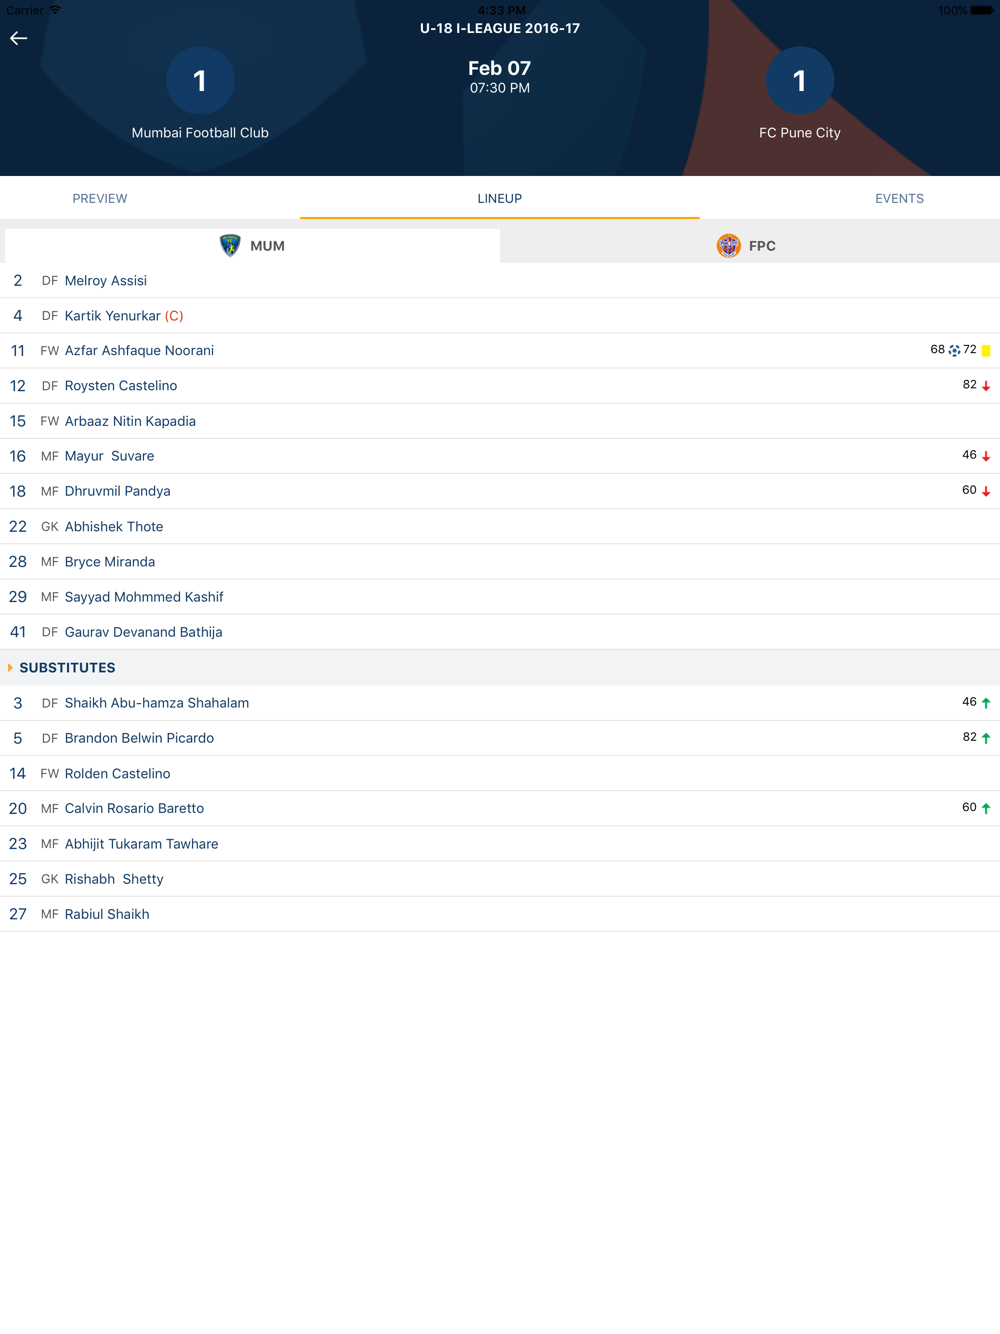Click the Carrier label in the status bar
The height and width of the screenshot is (1334, 1000).
point(24,10)
